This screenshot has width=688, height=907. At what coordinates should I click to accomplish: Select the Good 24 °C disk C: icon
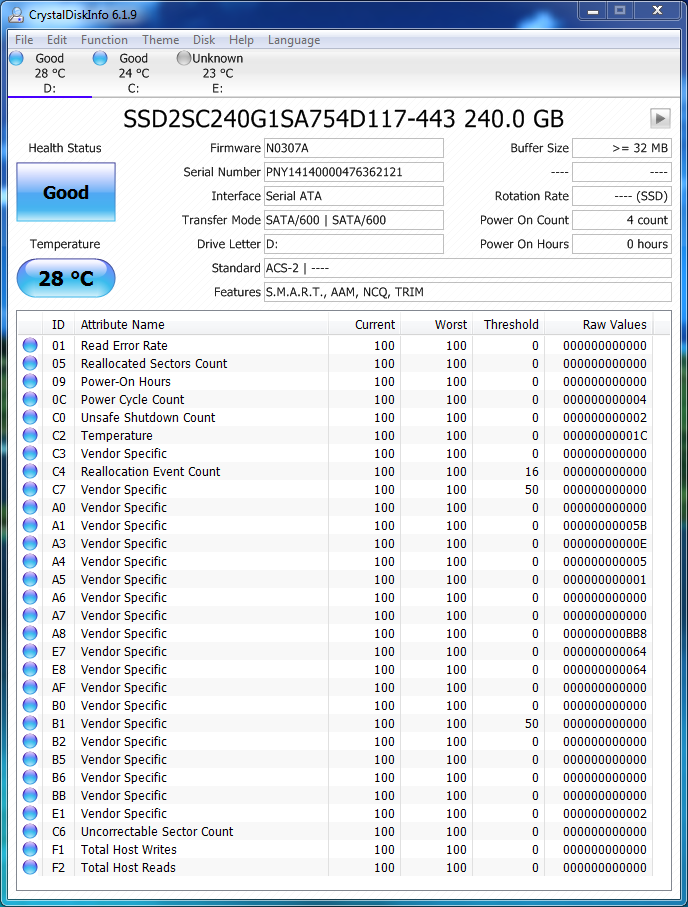point(100,59)
